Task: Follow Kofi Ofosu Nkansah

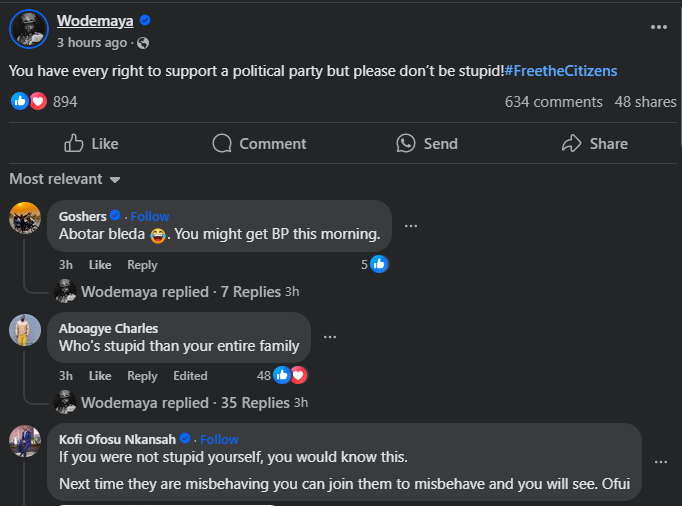Action: click(x=219, y=439)
